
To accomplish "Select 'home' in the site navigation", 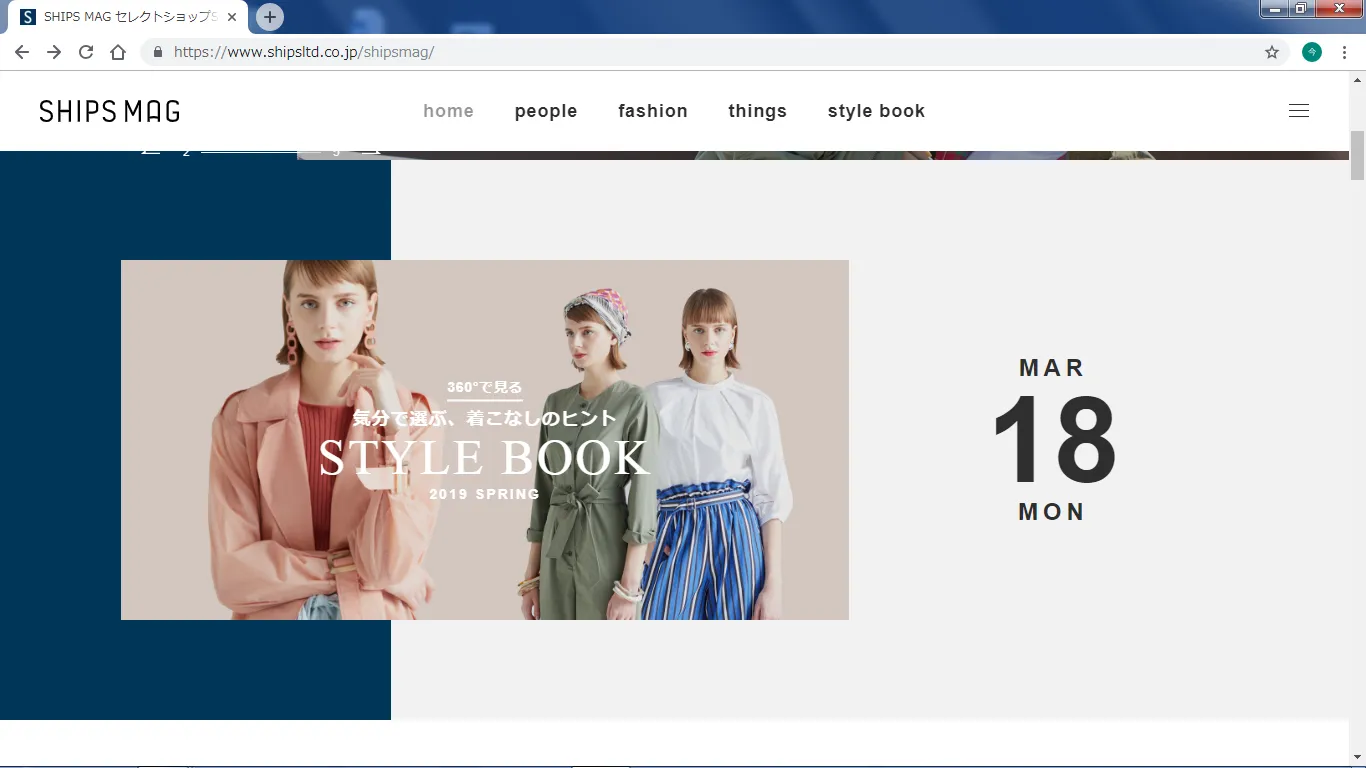I will [x=448, y=111].
